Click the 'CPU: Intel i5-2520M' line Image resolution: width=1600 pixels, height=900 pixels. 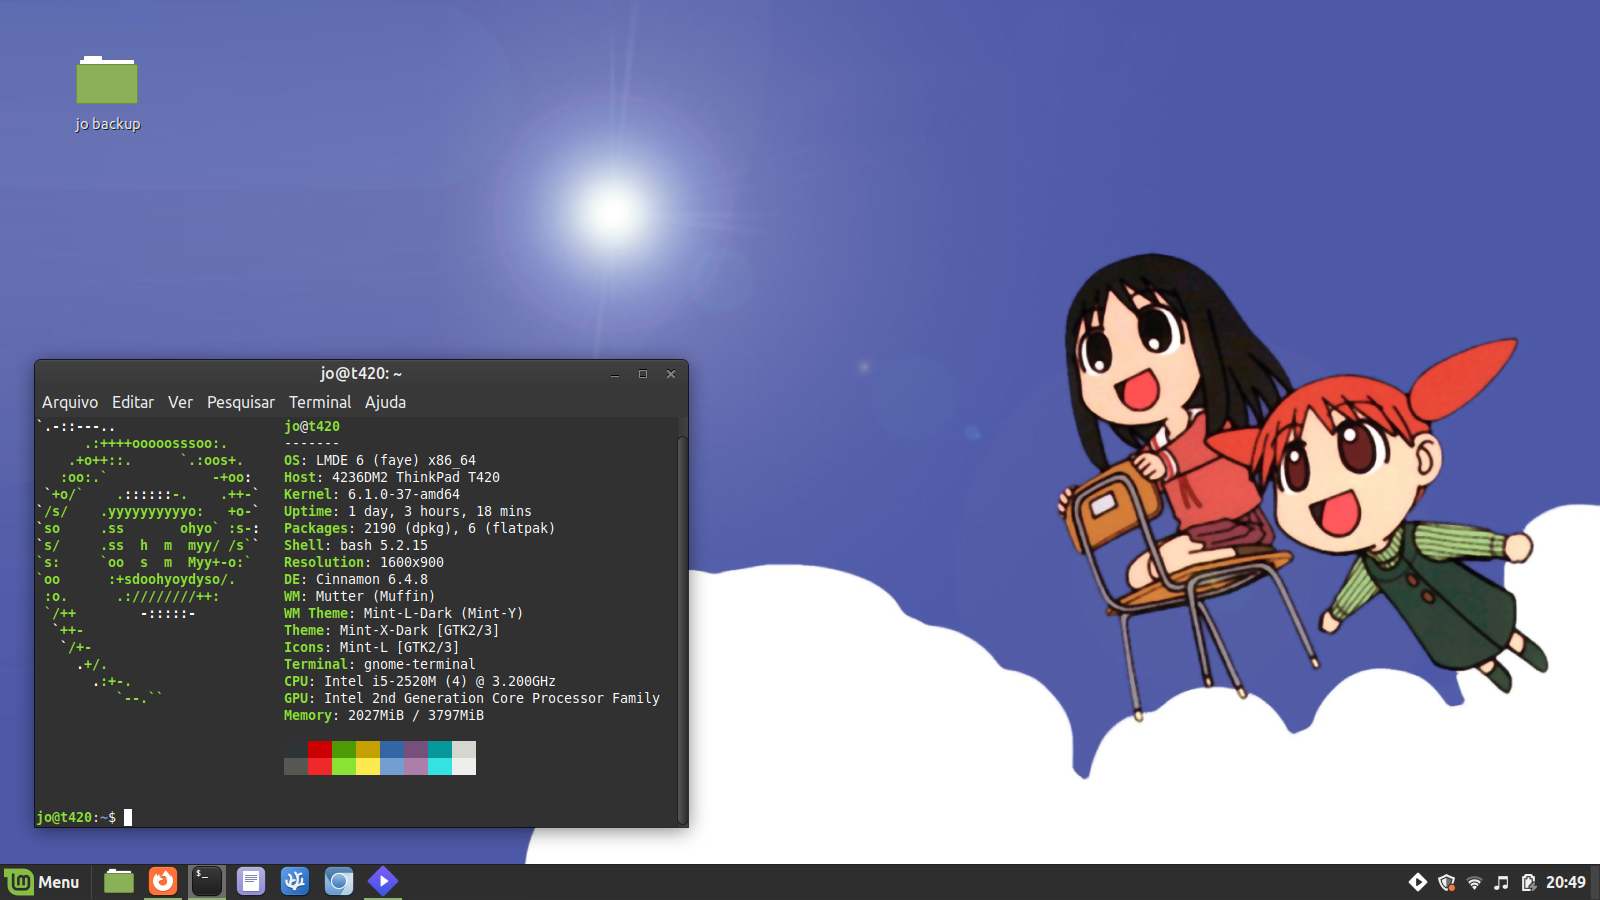click(x=420, y=681)
